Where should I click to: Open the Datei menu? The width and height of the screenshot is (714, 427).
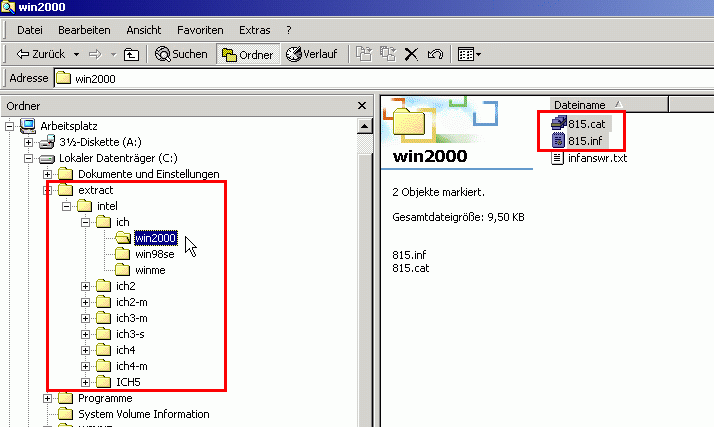click(30, 30)
